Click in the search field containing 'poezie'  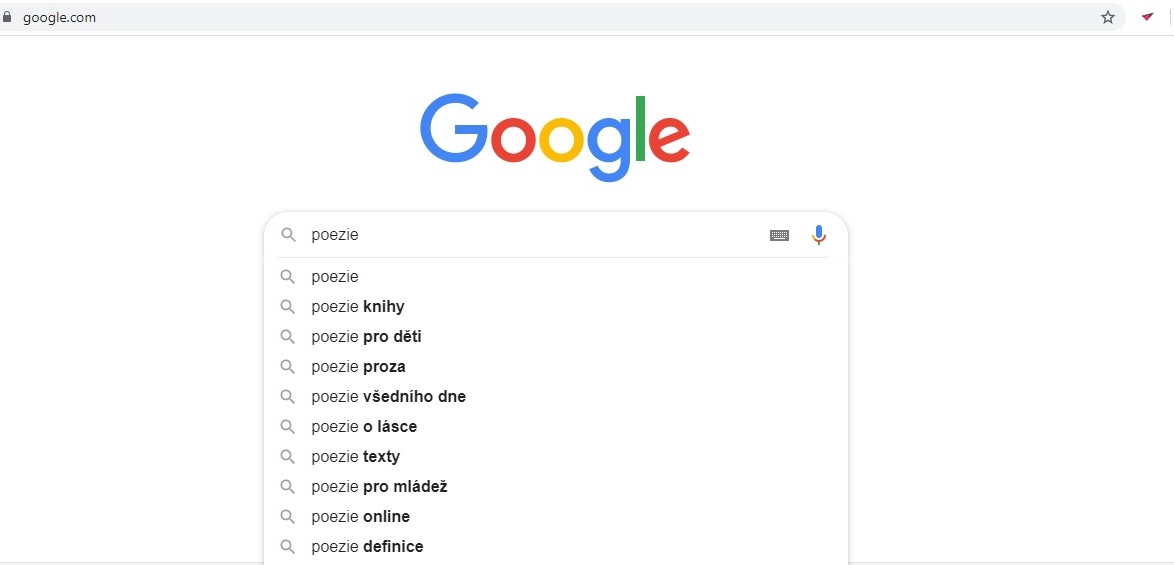point(535,235)
